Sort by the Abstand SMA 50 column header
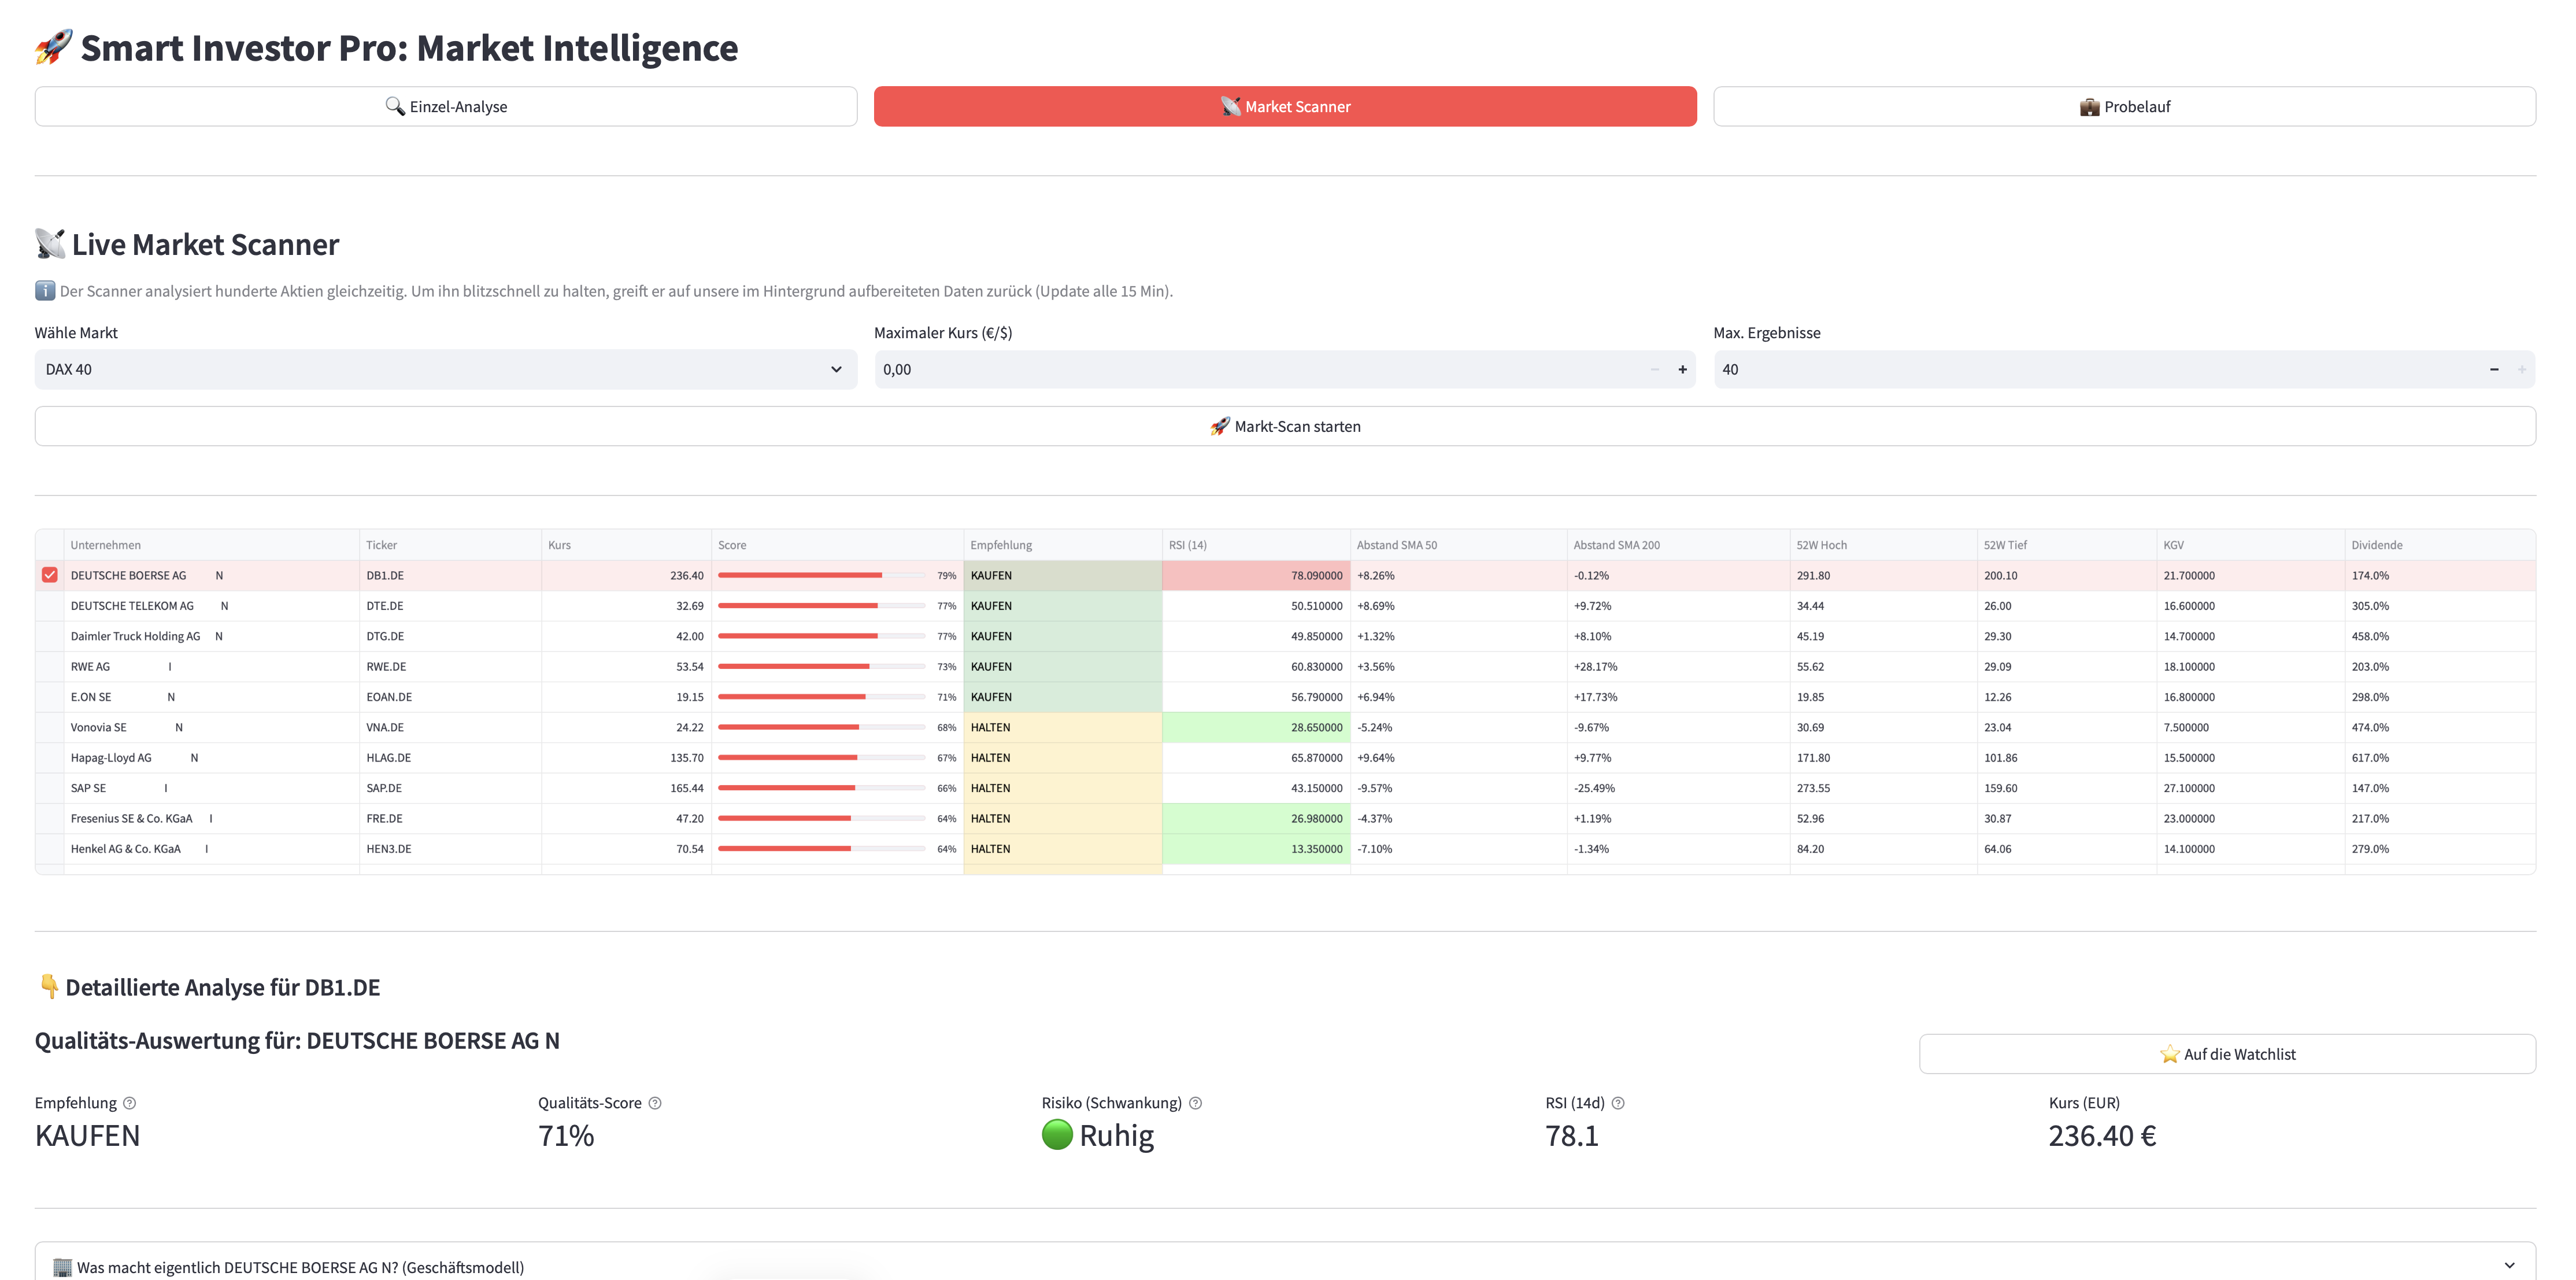 pos(1458,545)
